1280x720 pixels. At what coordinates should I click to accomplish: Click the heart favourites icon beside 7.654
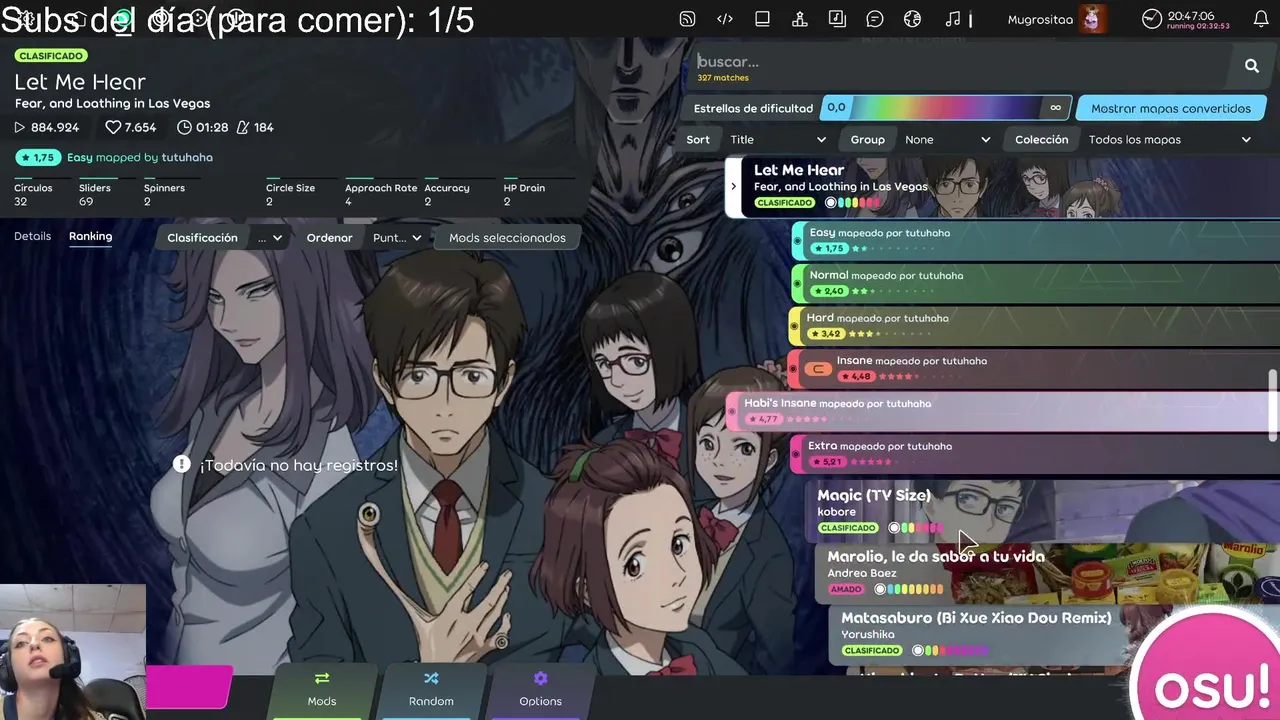(x=113, y=127)
